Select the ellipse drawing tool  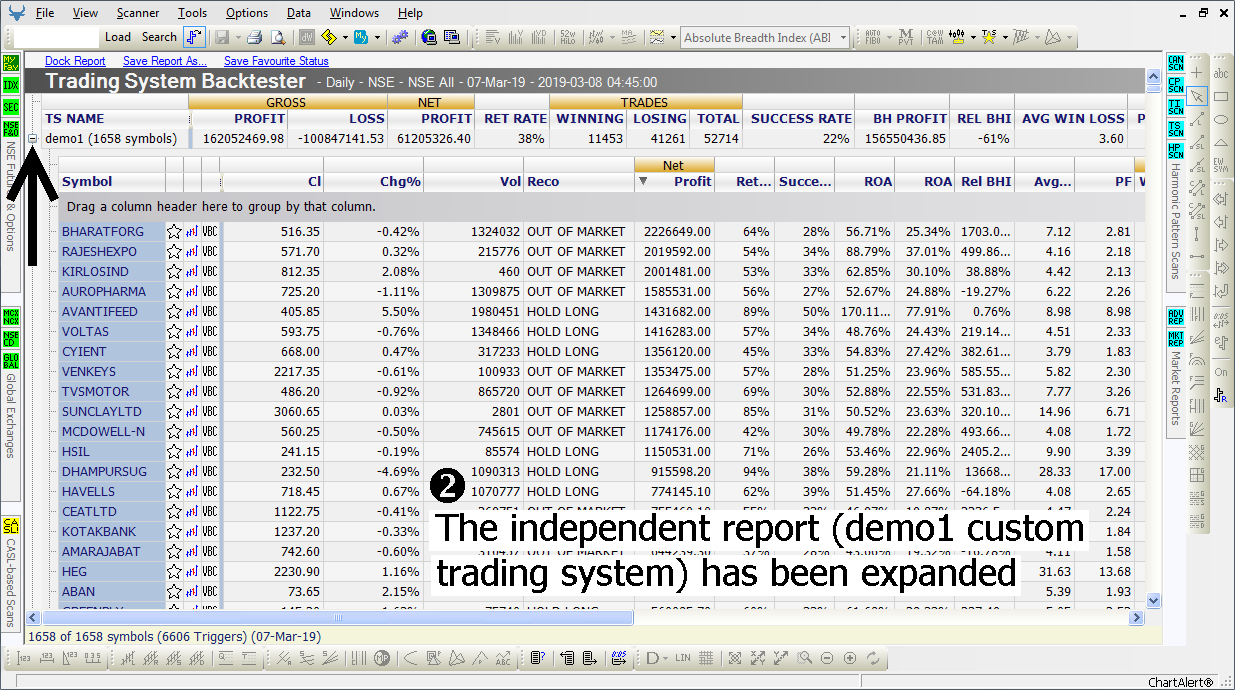click(x=1221, y=119)
